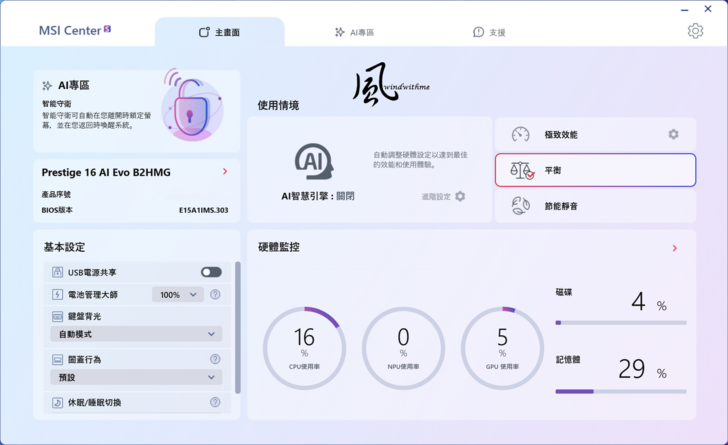Viewport: 728px width, 445px height.
Task: Toggle the USB電源共享 switch
Action: 211,272
